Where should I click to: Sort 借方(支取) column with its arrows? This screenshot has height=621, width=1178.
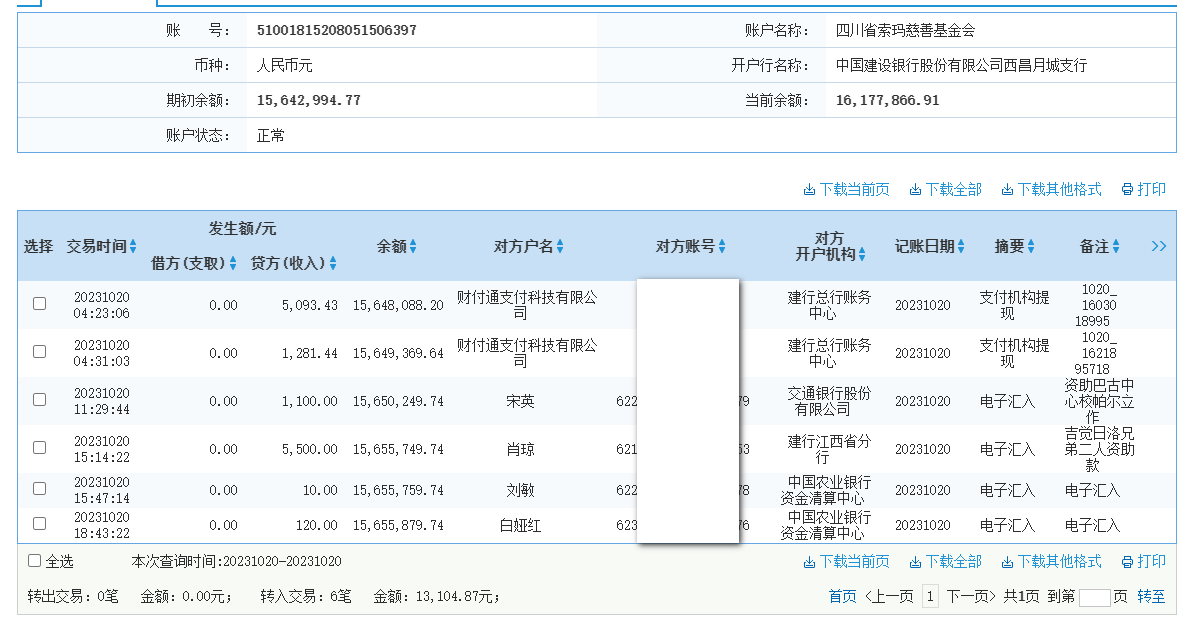tap(233, 264)
